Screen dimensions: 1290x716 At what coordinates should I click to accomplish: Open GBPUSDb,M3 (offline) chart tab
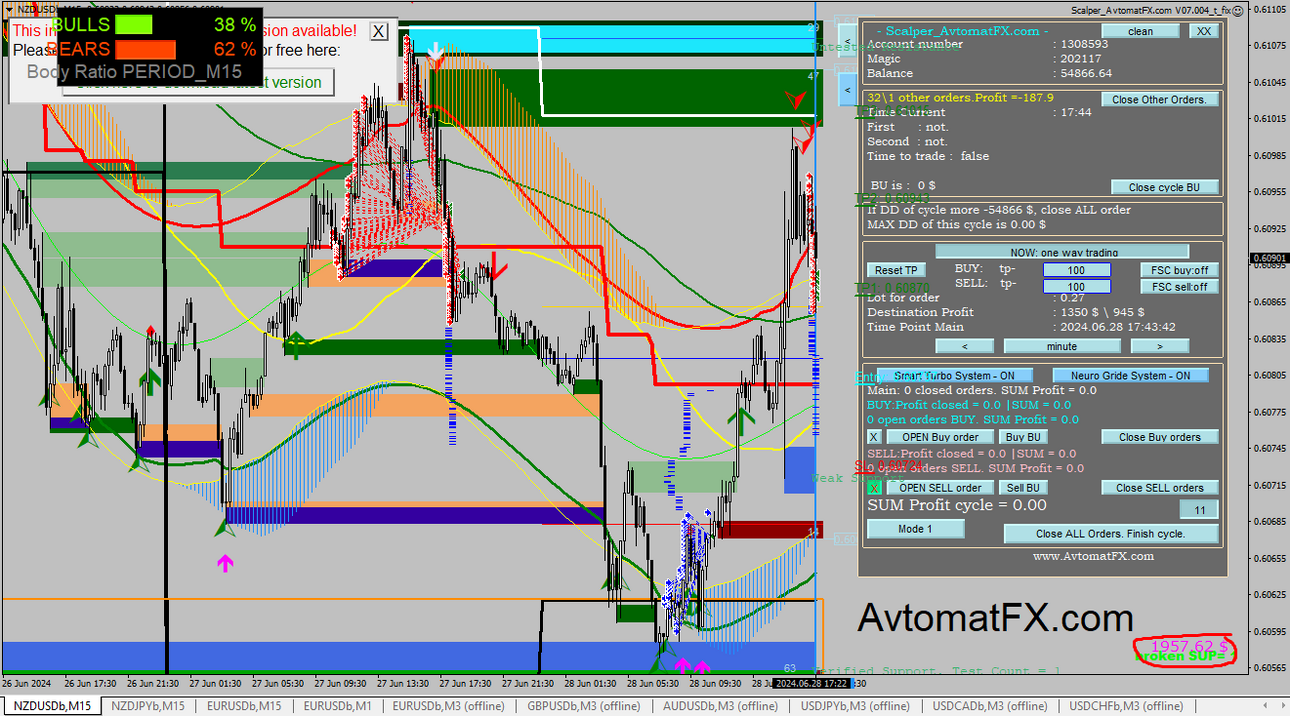[x=584, y=706]
